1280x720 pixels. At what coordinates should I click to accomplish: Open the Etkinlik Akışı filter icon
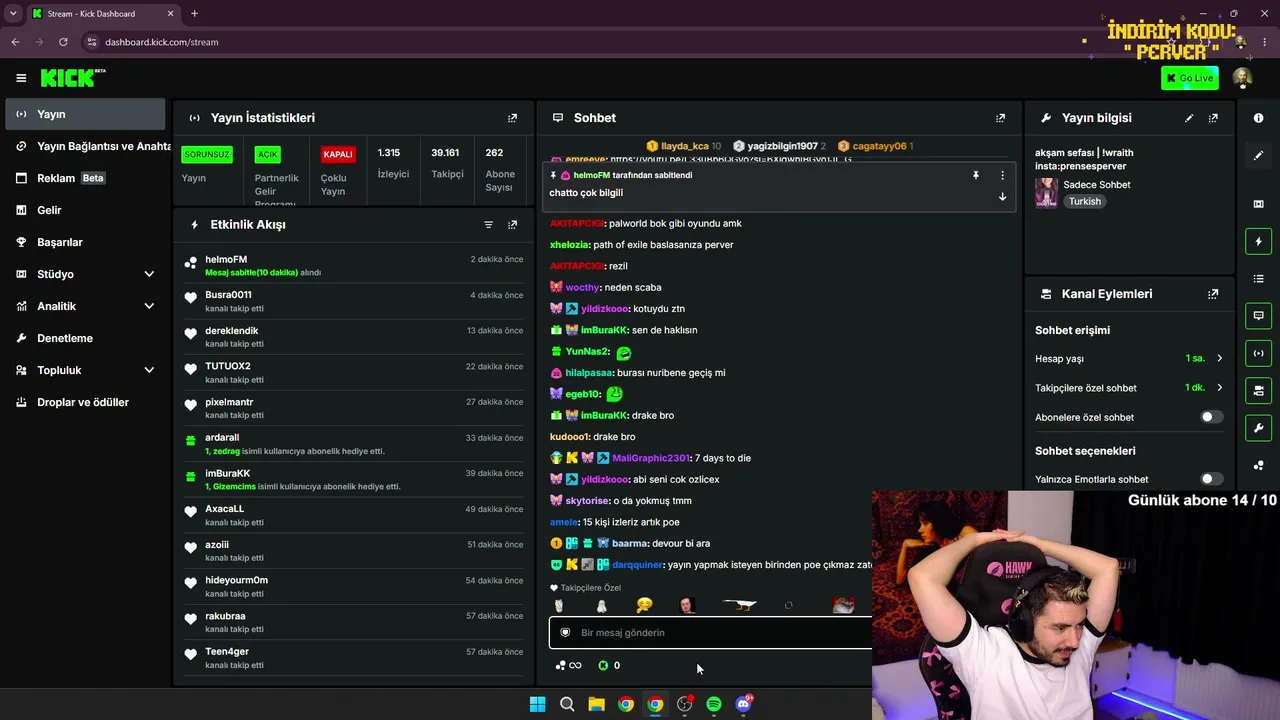pyautogui.click(x=488, y=225)
